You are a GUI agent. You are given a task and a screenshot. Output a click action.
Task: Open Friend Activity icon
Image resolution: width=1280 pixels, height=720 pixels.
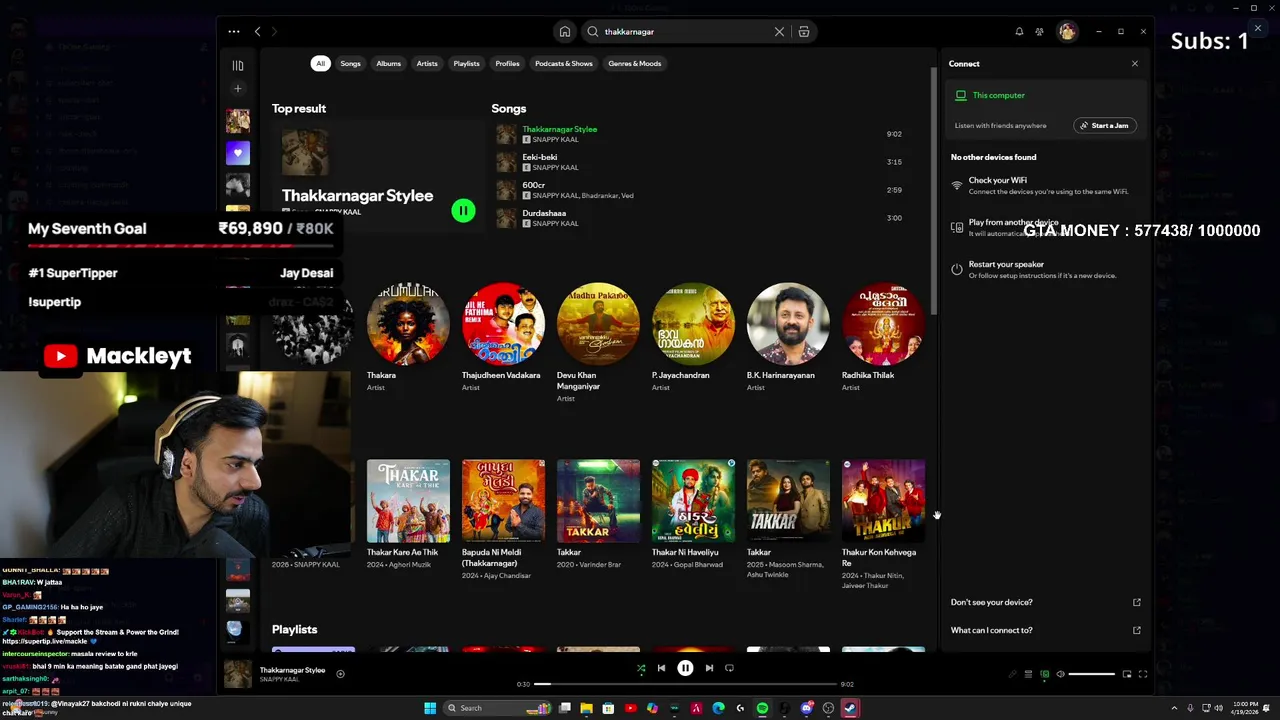point(1040,32)
